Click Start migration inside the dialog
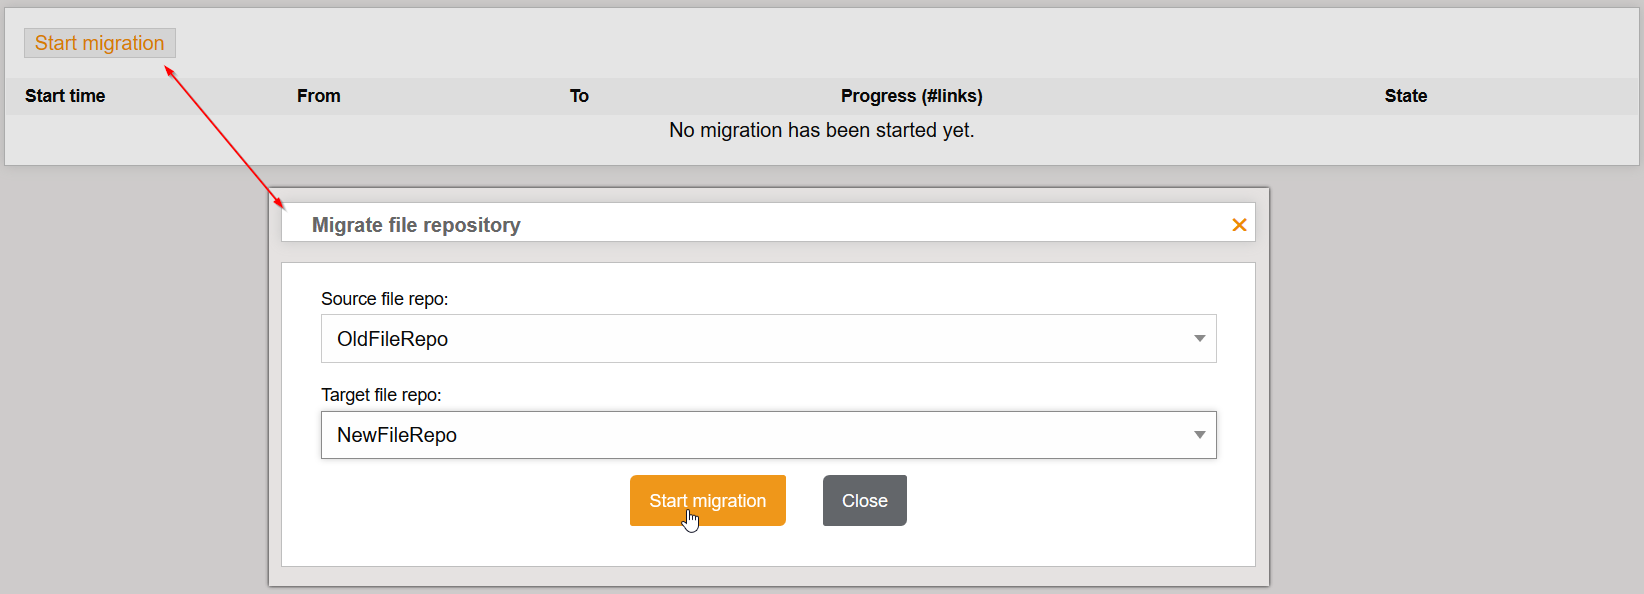Image resolution: width=1644 pixels, height=594 pixels. pos(707,500)
